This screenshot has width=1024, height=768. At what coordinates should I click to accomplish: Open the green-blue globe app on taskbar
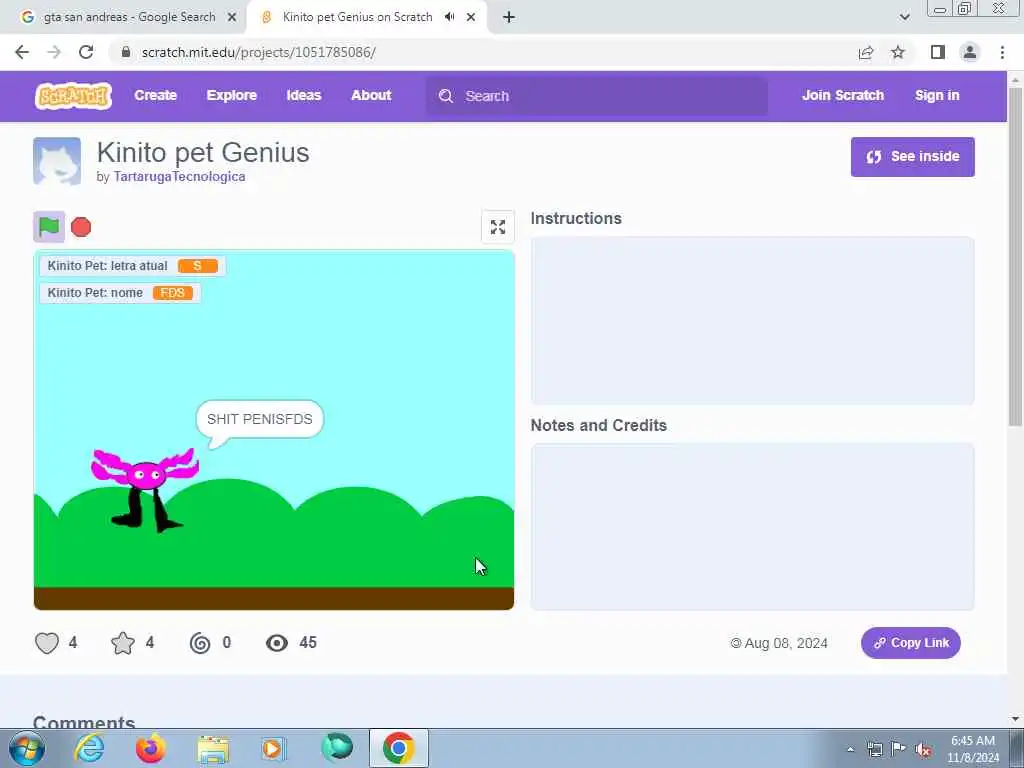(337, 747)
